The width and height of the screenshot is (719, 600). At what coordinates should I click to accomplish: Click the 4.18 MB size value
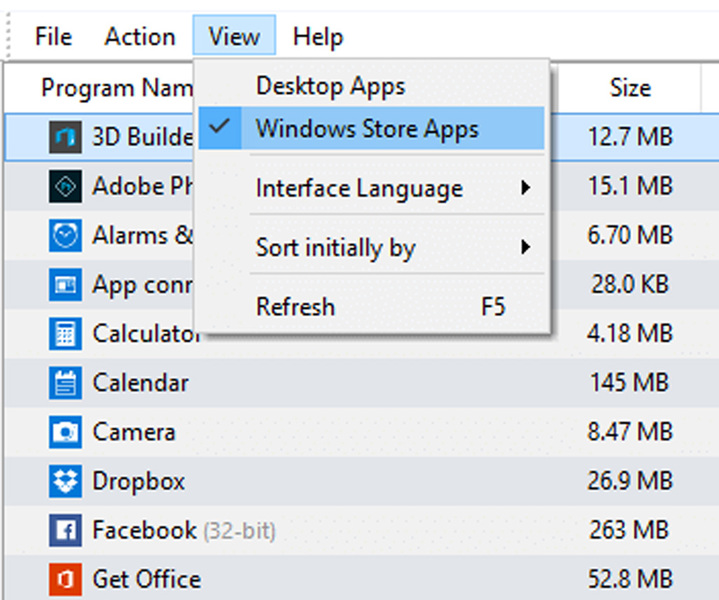pyautogui.click(x=630, y=333)
